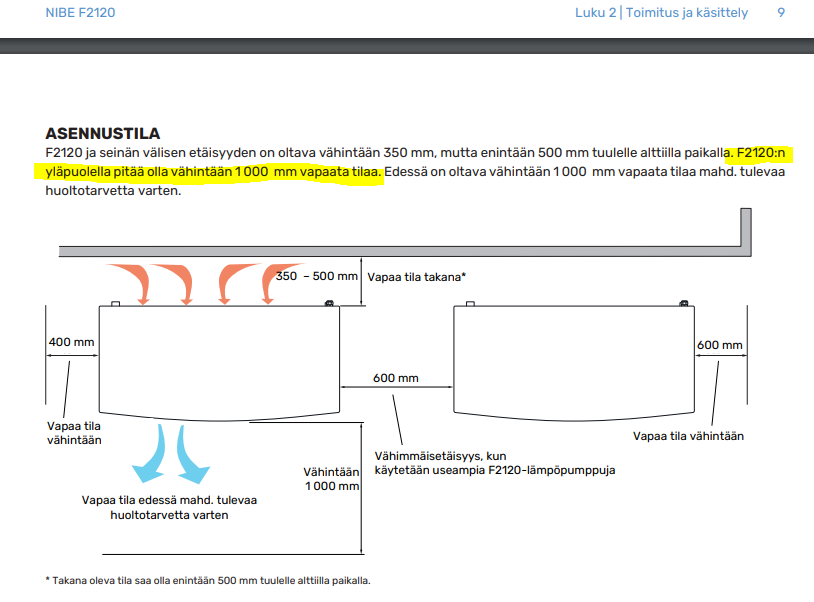Click the '400 mm' dimension label
This screenshot has width=814, height=602.
[71, 342]
